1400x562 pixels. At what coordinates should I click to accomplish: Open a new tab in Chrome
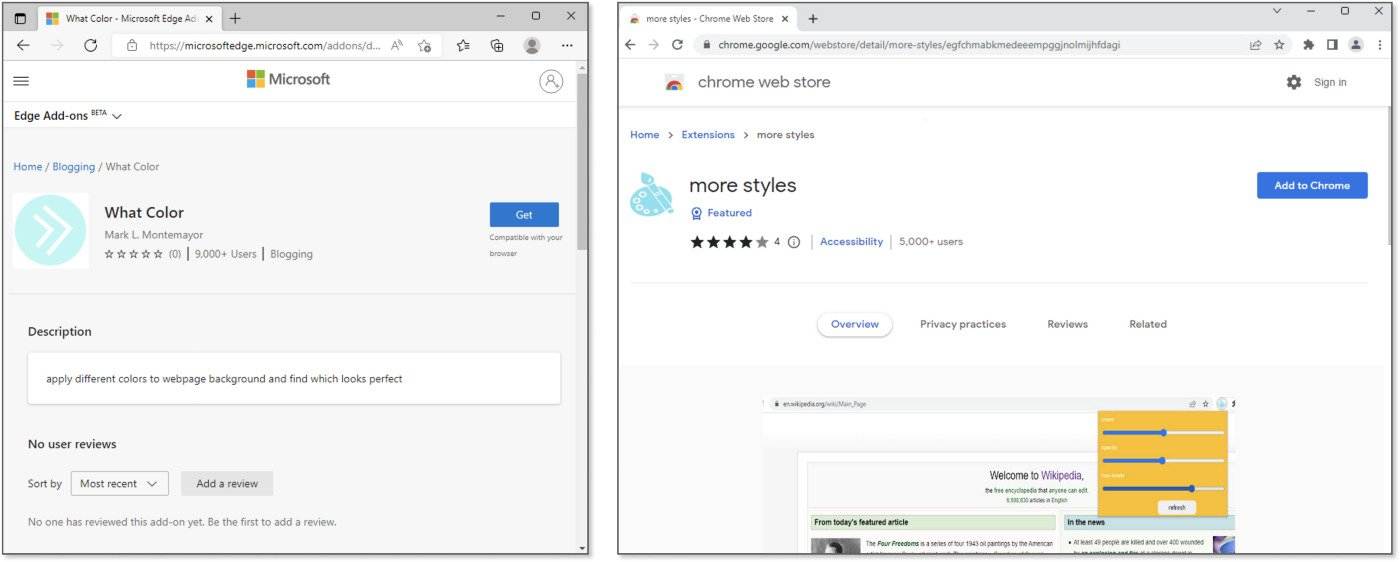point(813,18)
